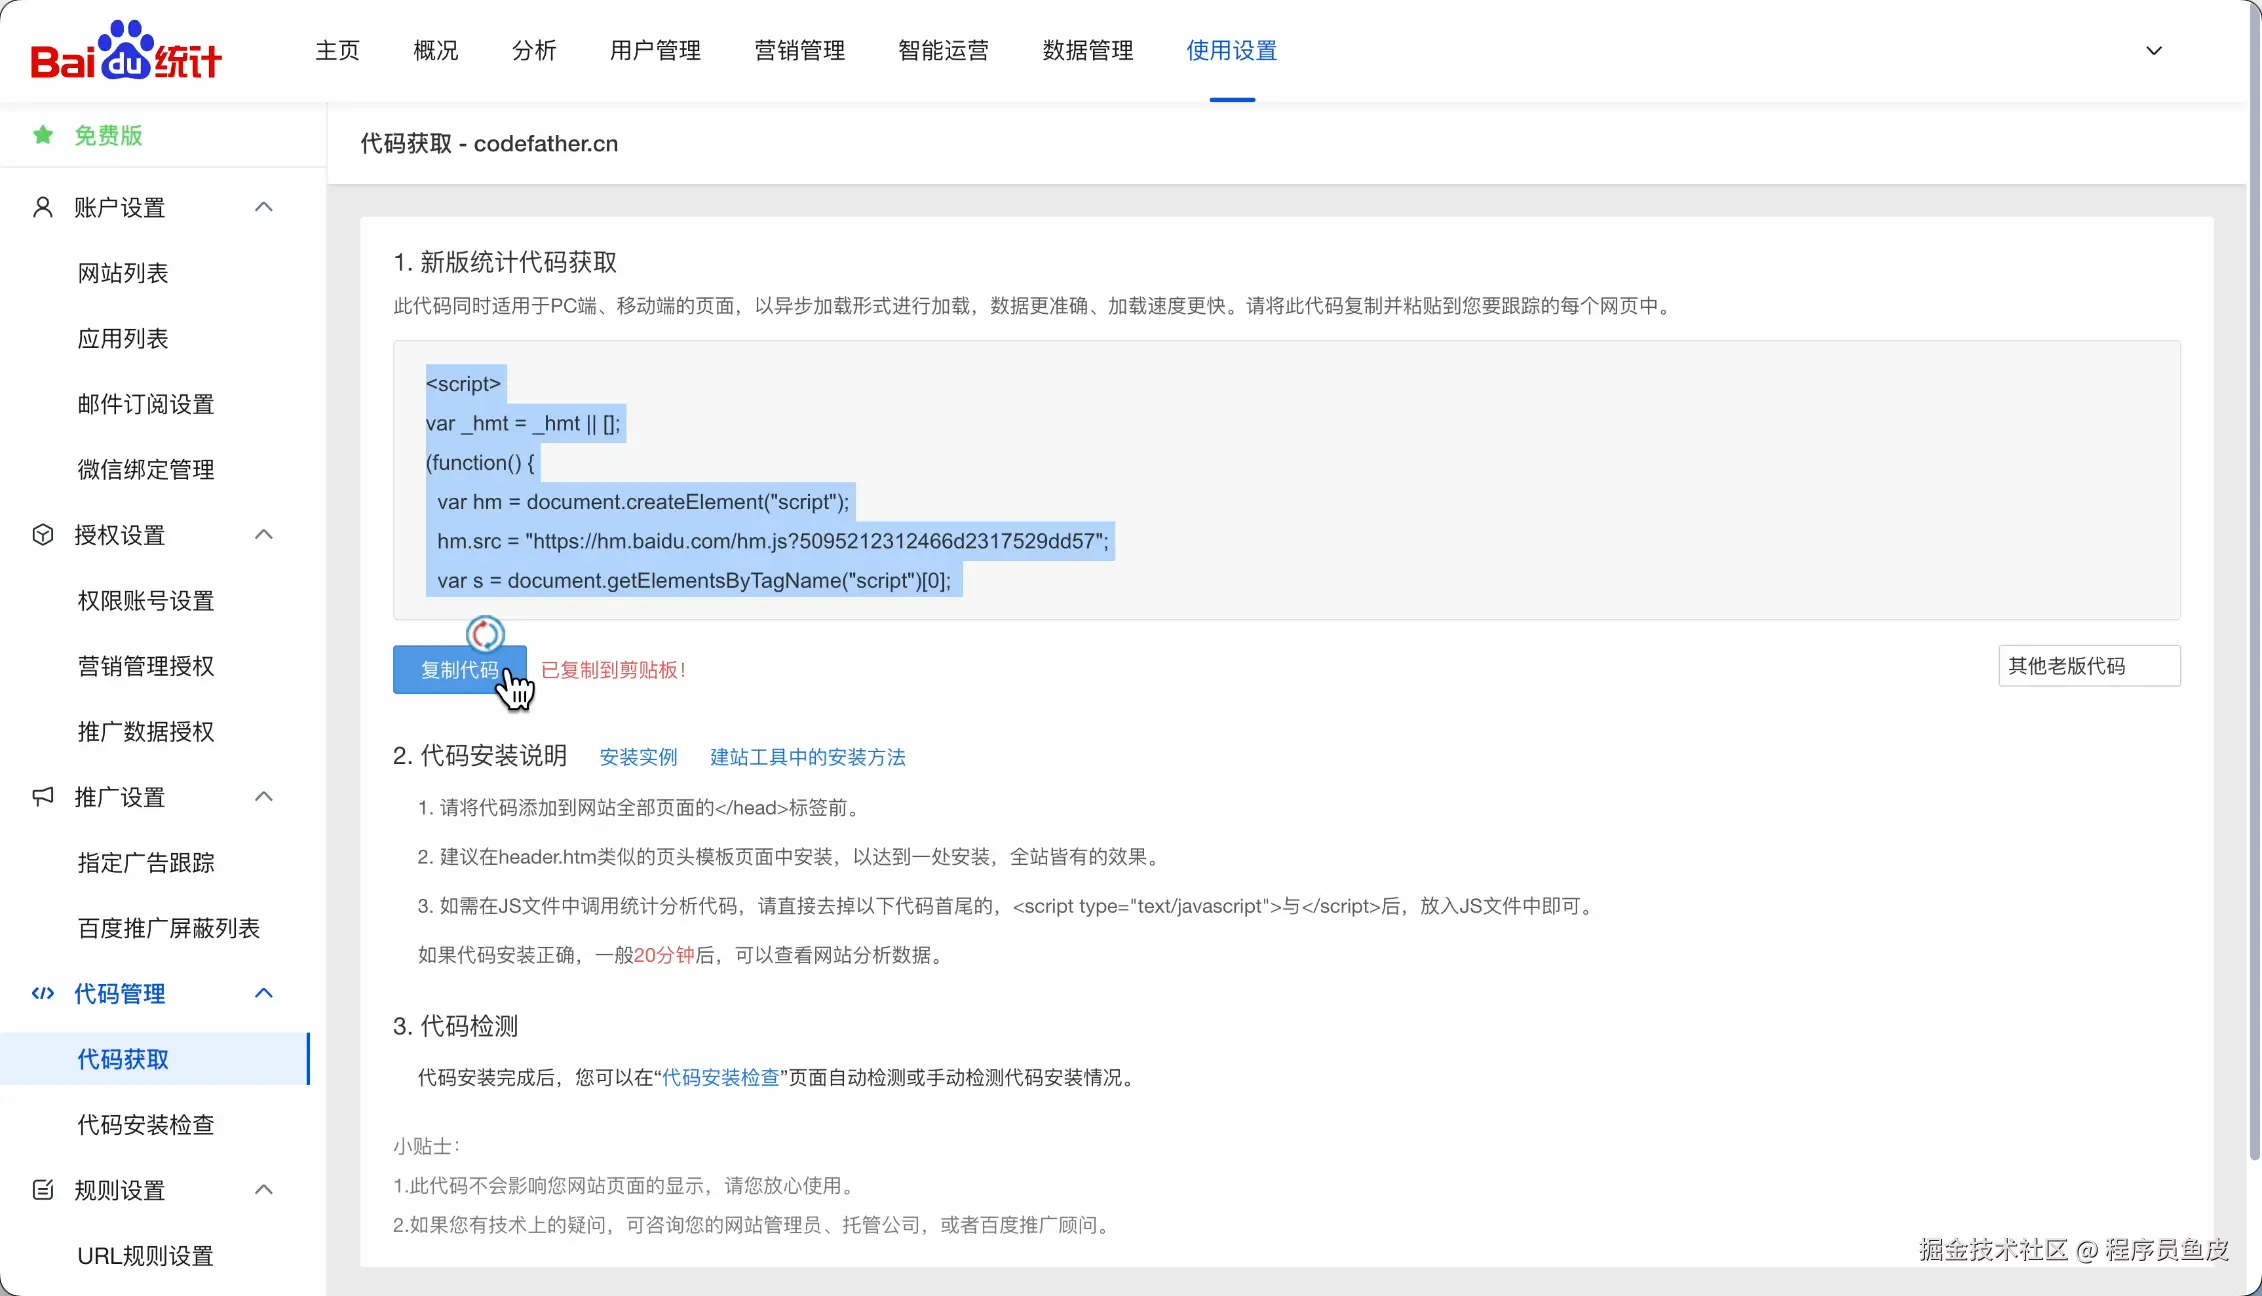Collapse the 代码管理 section chevron

coord(264,993)
